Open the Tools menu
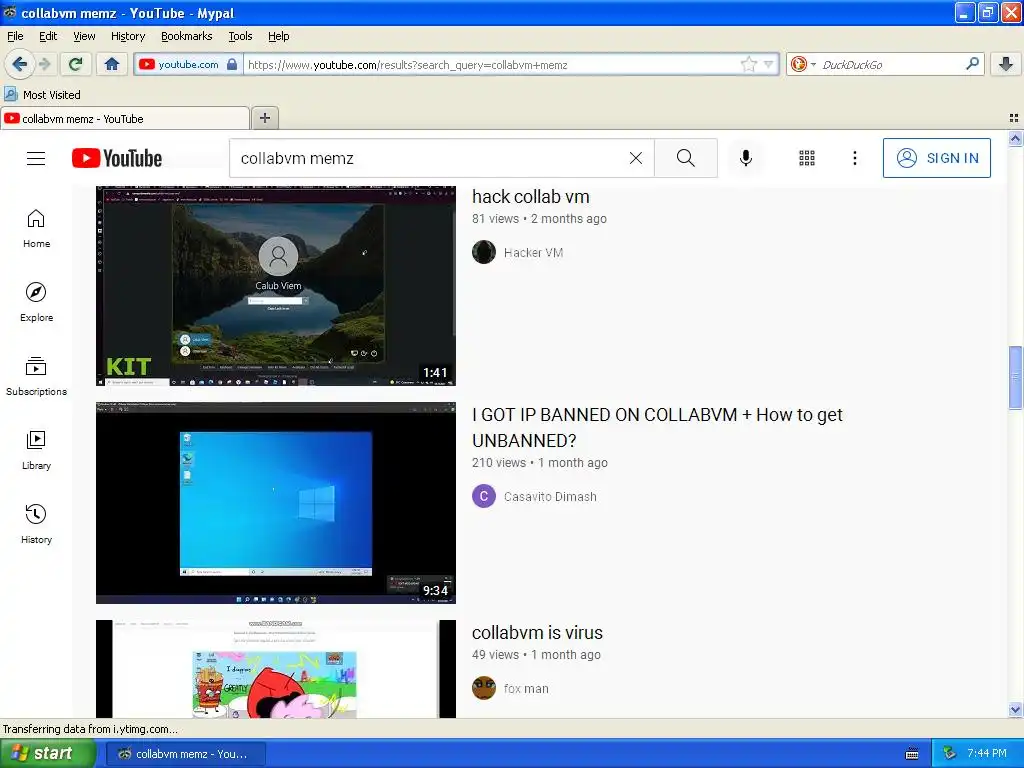 coord(240,36)
